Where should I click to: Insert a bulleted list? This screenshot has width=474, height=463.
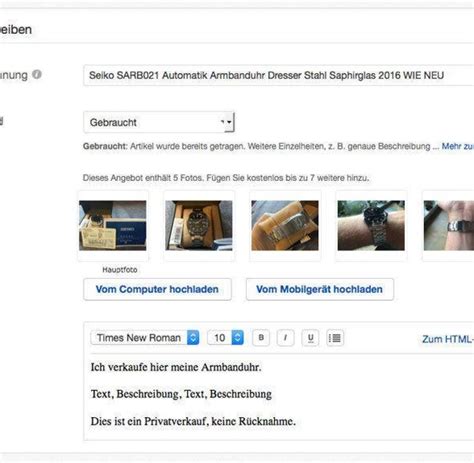[335, 338]
